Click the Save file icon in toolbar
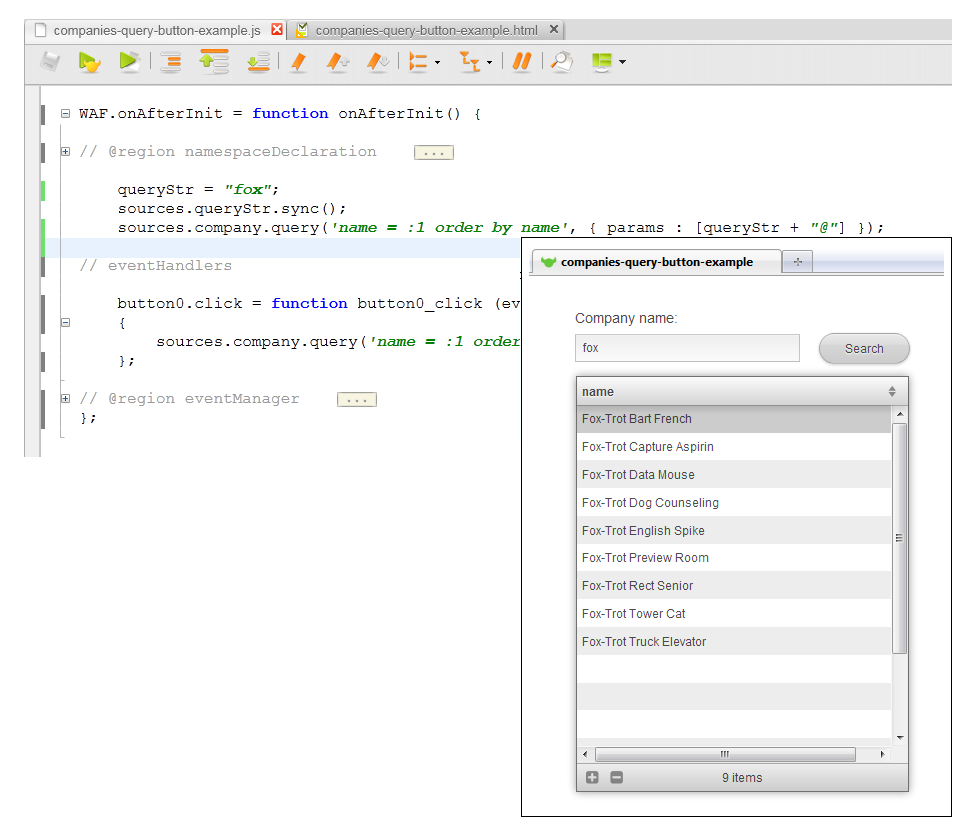 [50, 62]
